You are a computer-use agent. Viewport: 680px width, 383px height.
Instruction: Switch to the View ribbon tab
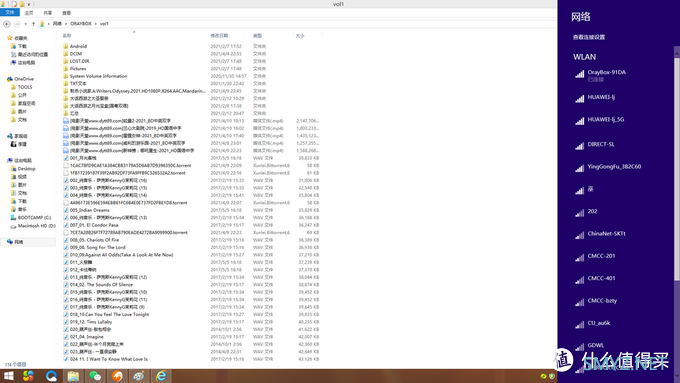[x=66, y=13]
